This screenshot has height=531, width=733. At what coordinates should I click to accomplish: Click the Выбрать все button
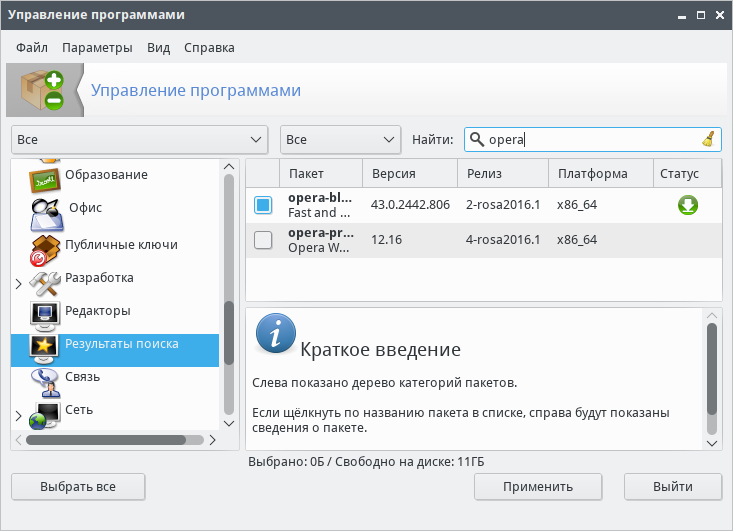click(x=78, y=487)
